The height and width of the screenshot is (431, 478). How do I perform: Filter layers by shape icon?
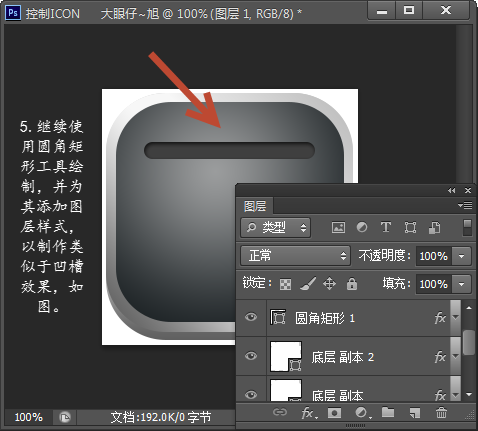click(x=410, y=228)
